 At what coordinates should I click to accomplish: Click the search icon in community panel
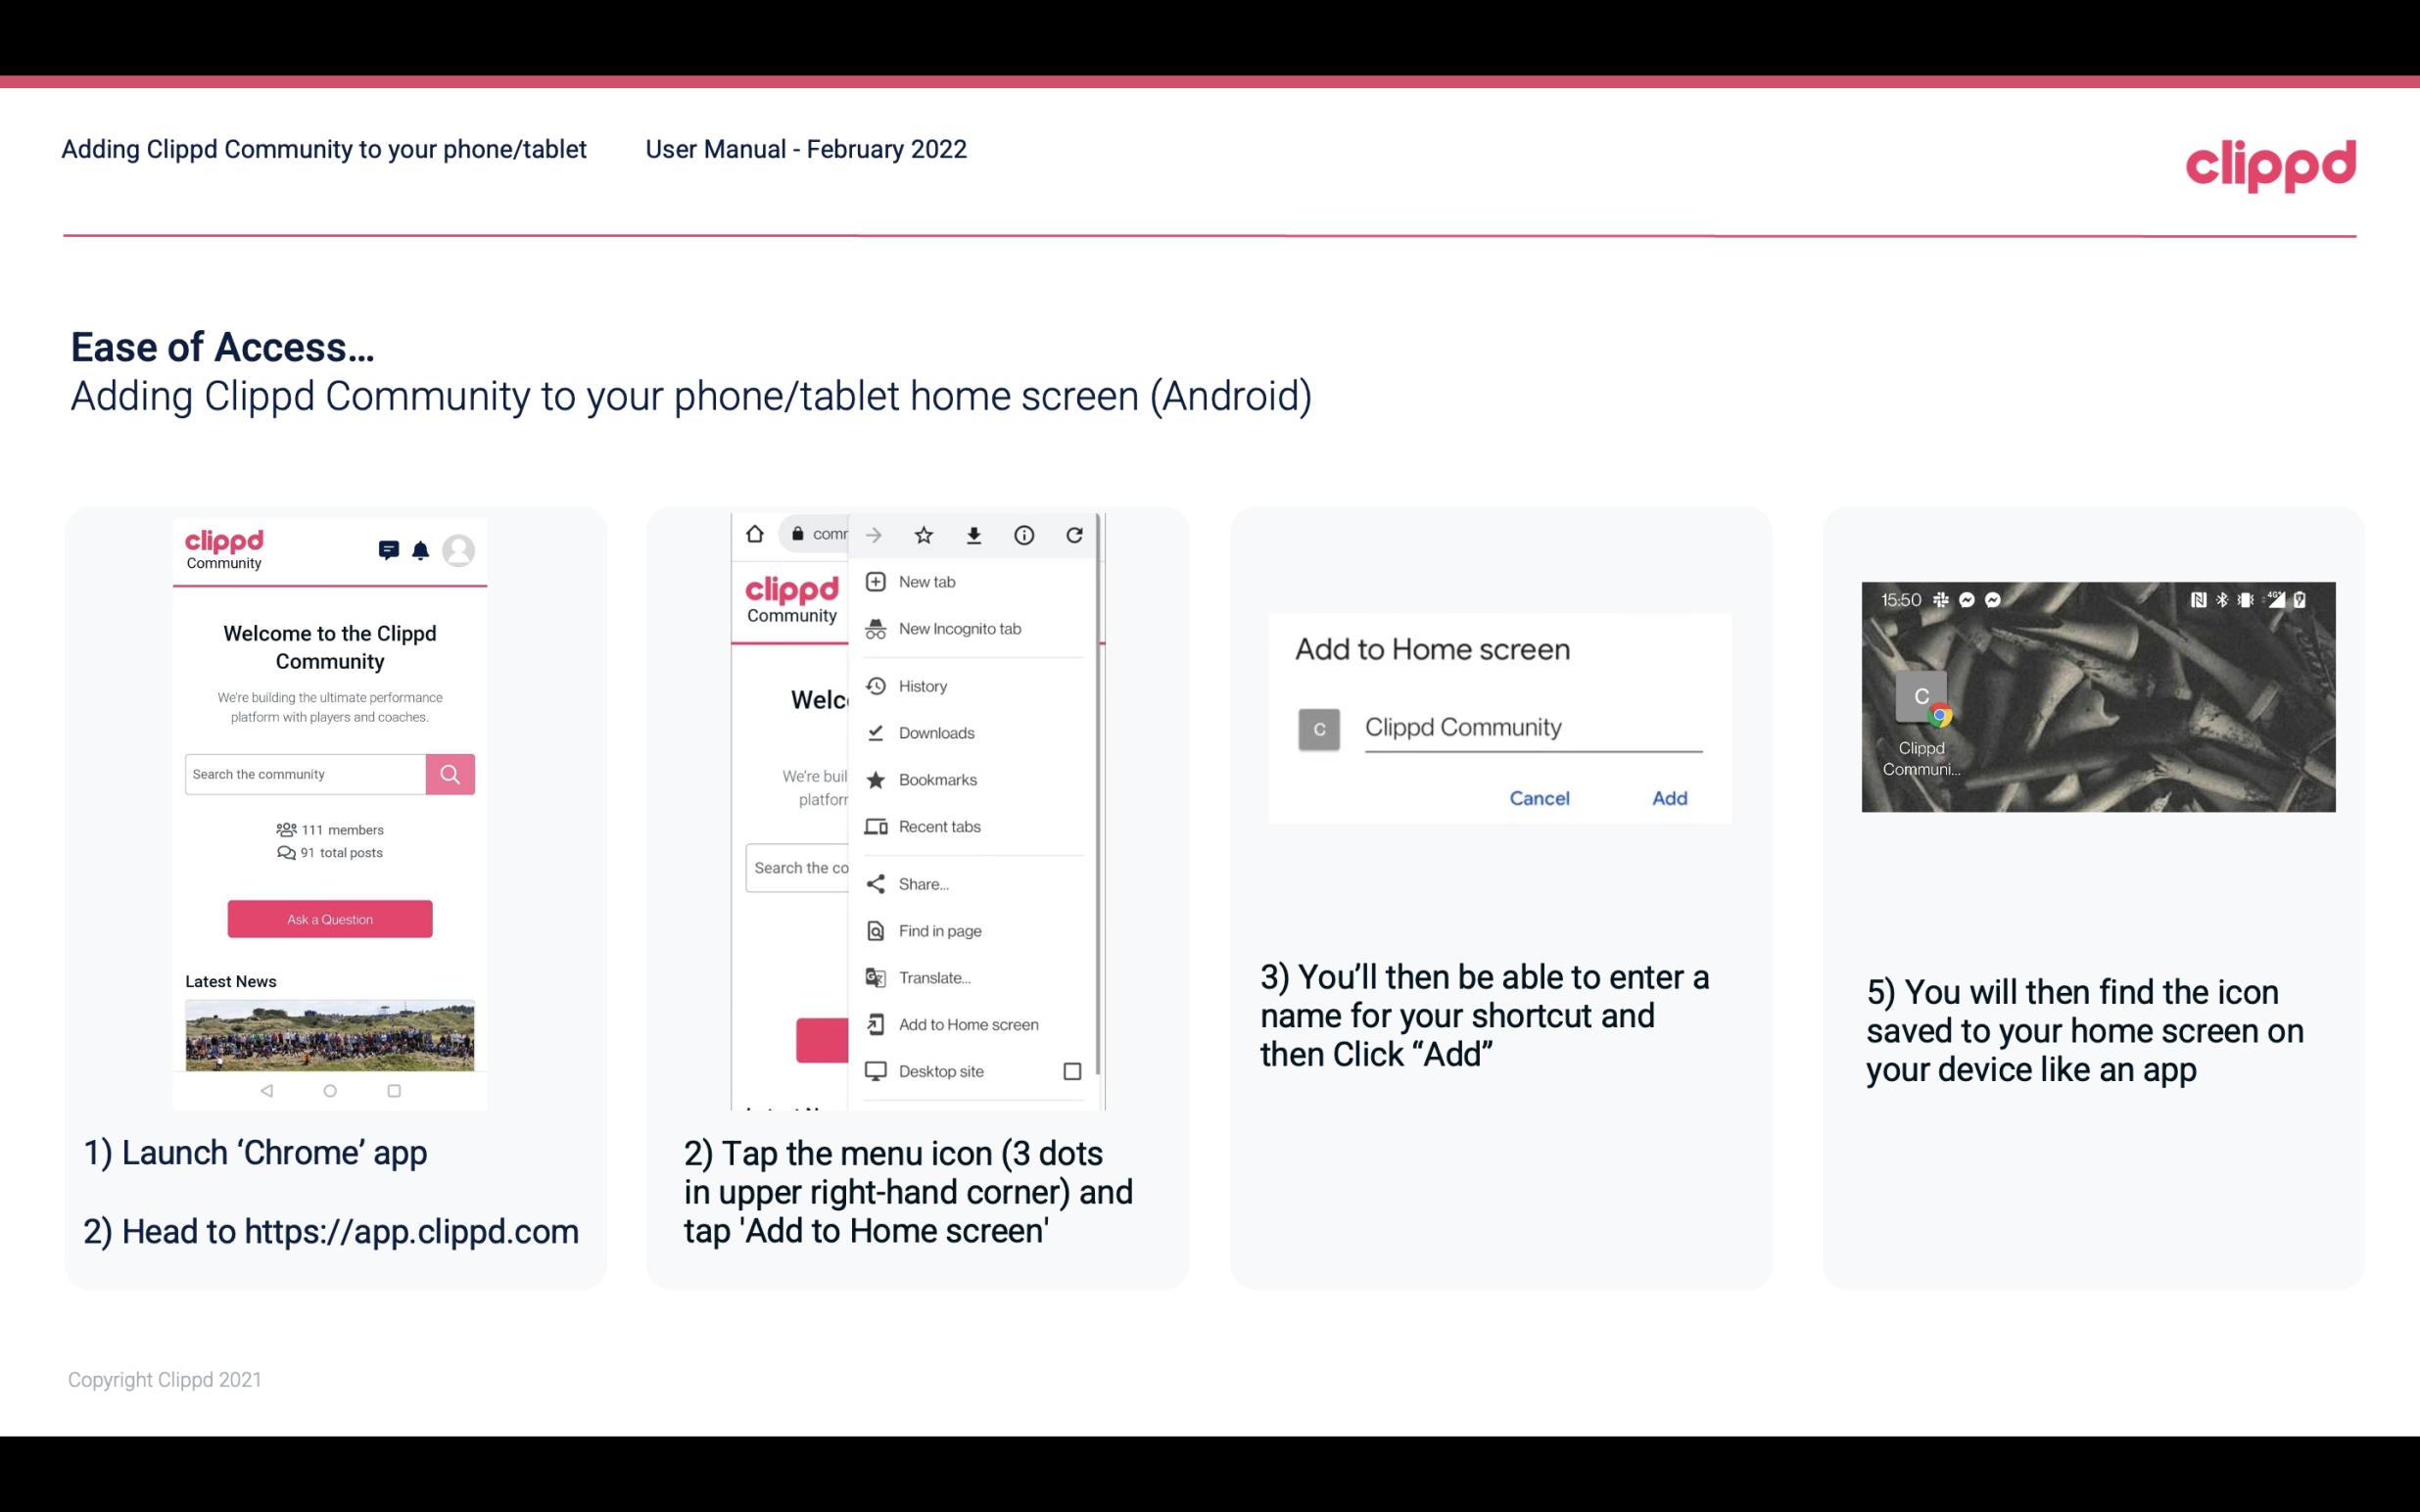[448, 774]
